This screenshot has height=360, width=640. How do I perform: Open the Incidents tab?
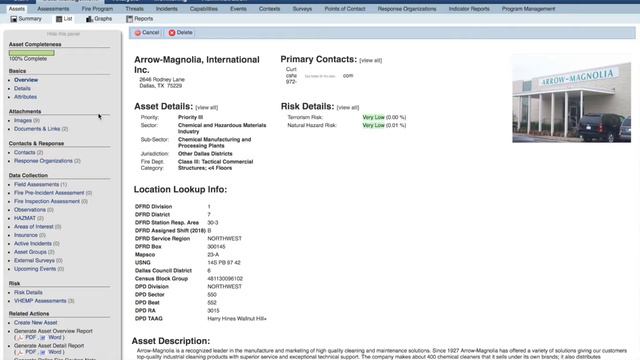(167, 9)
